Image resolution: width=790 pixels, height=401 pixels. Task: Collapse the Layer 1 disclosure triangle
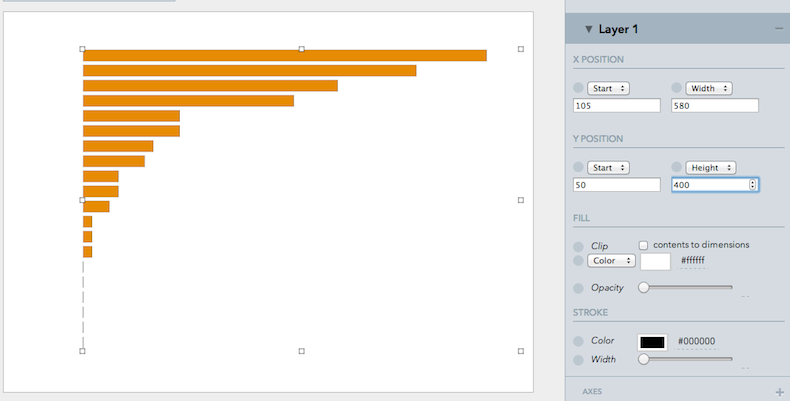pos(588,29)
